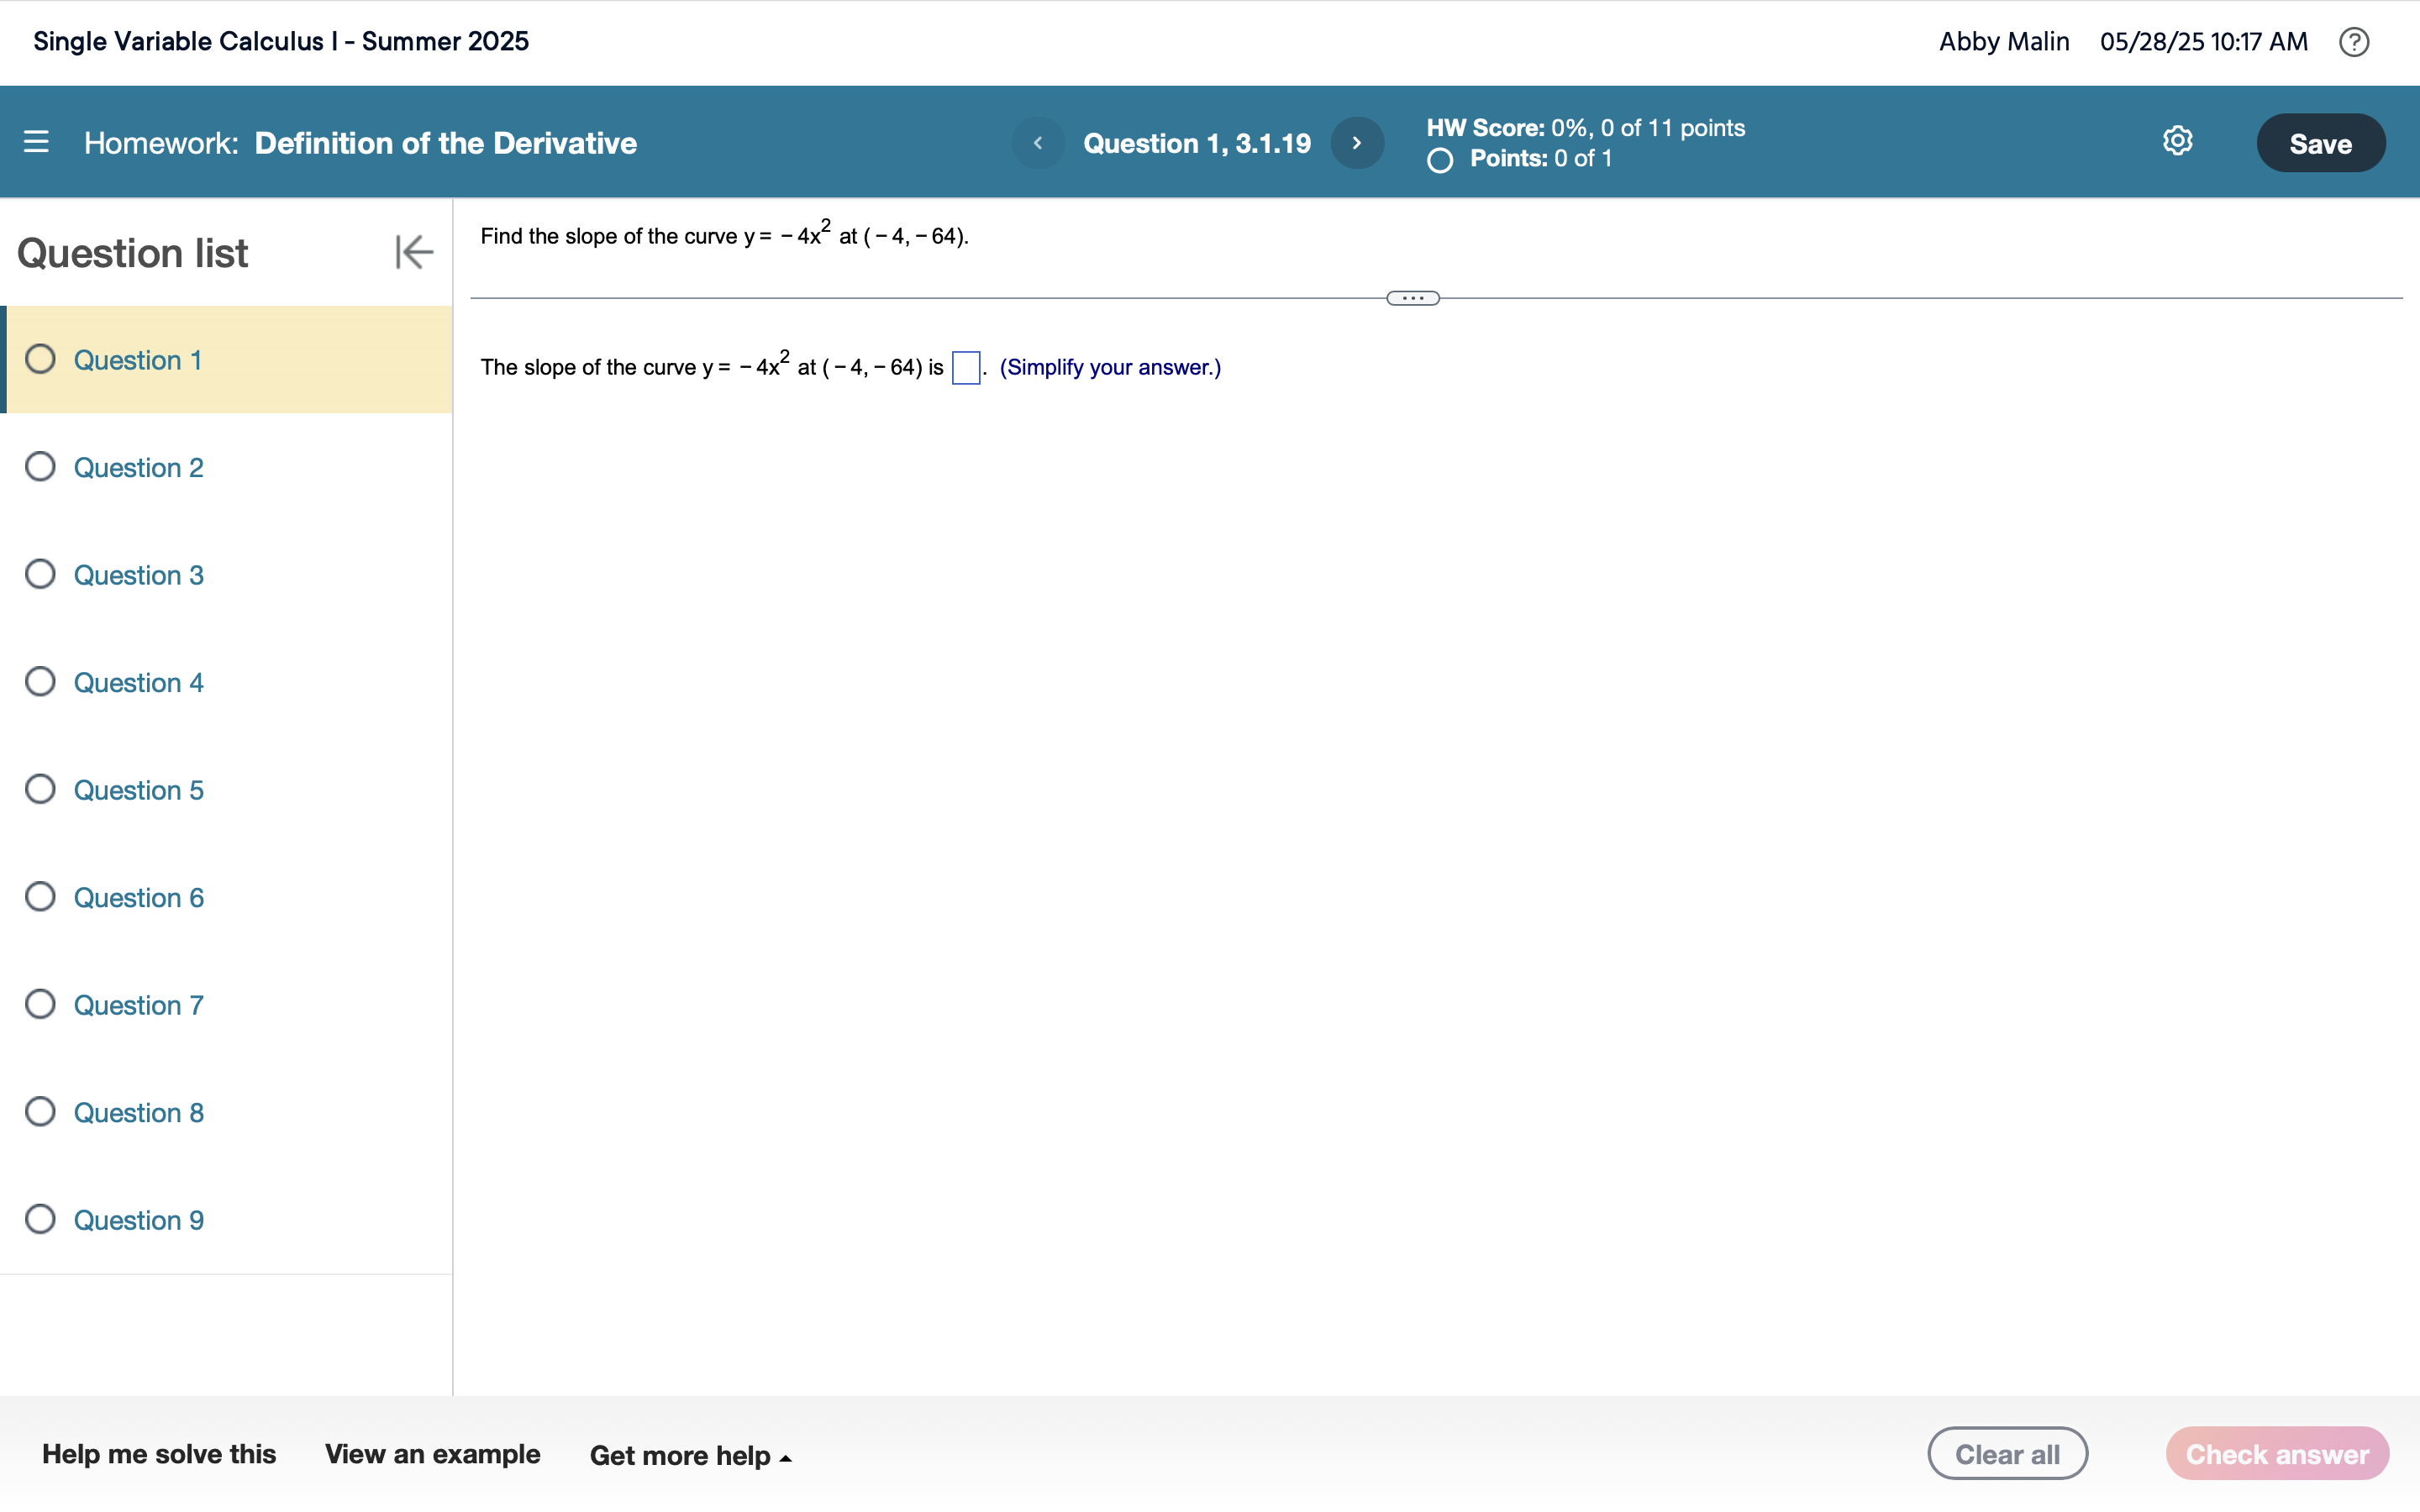This screenshot has width=2420, height=1512.
Task: Open Question 3 from the list
Action: click(138, 575)
